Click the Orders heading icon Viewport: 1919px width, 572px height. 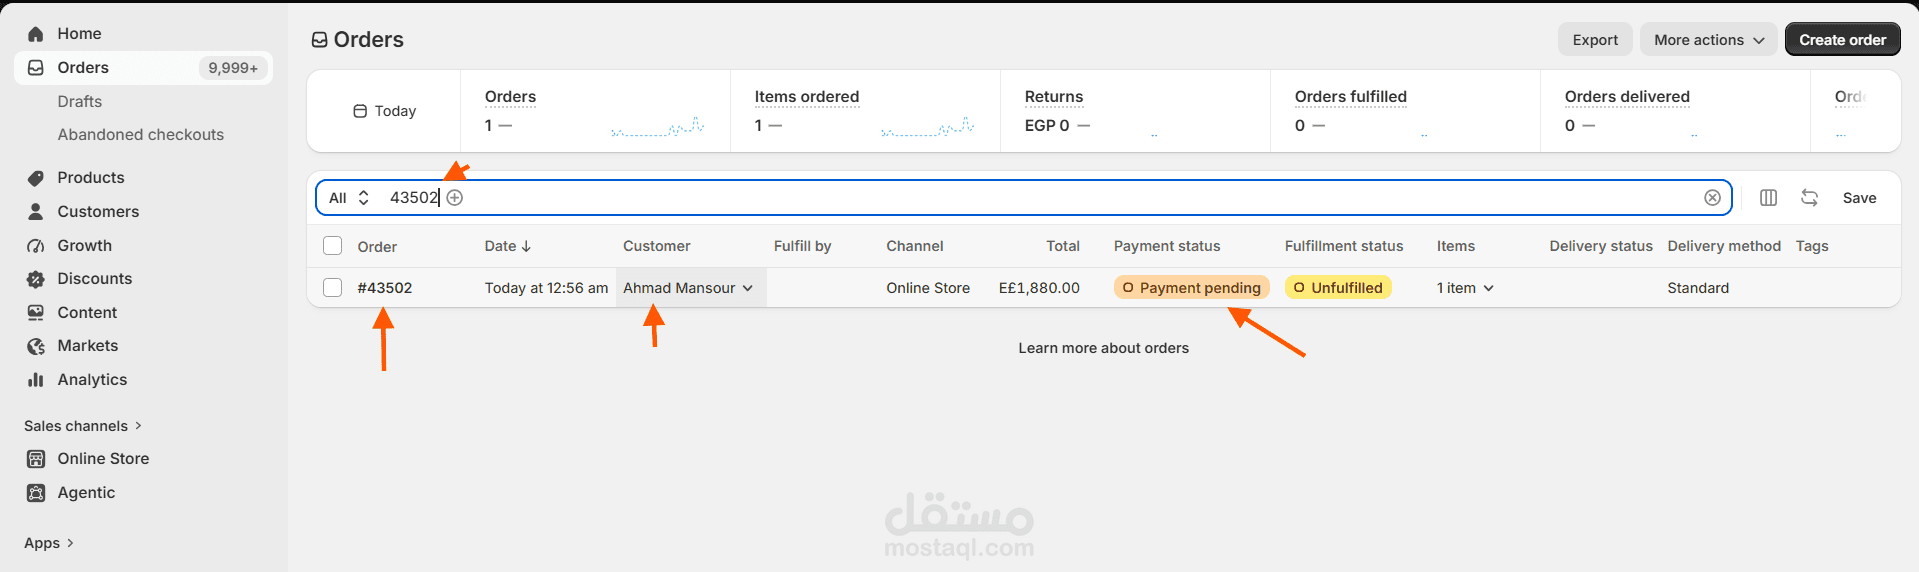click(x=319, y=40)
